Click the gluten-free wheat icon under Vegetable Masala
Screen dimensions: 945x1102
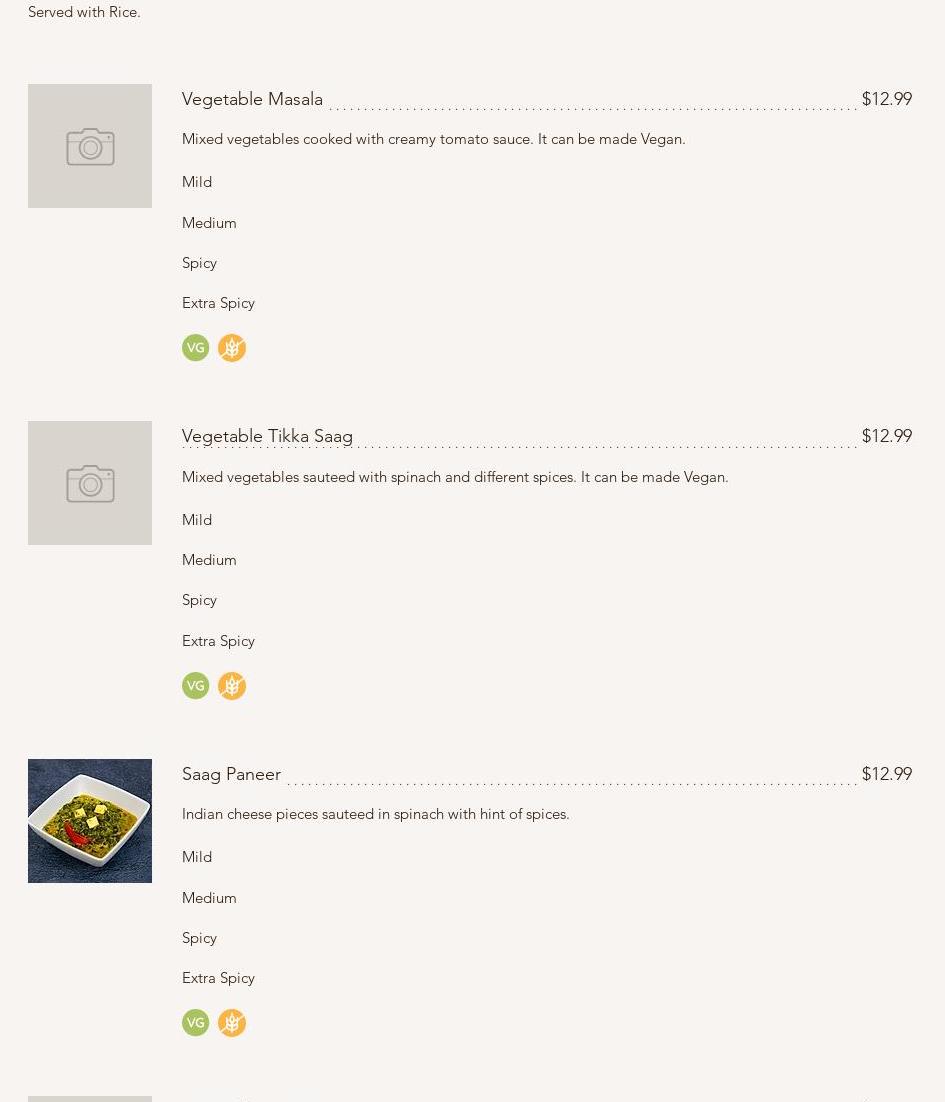(x=232, y=348)
